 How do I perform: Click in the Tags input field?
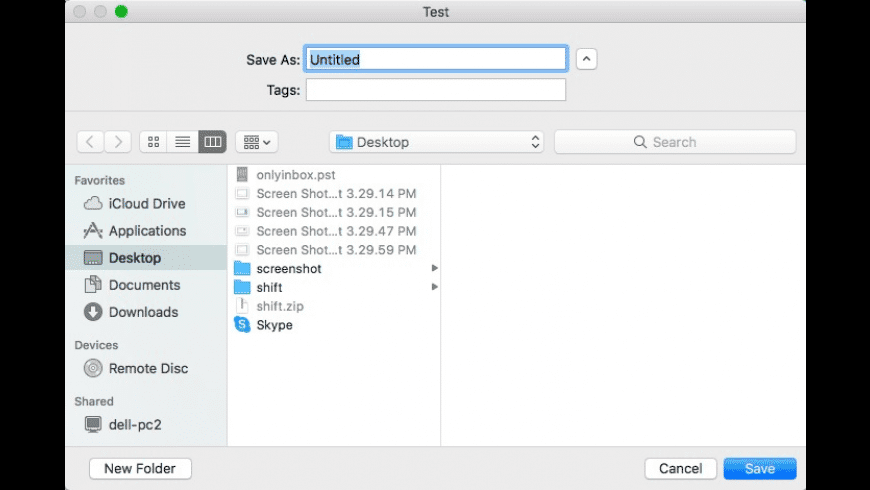pyautogui.click(x=436, y=90)
